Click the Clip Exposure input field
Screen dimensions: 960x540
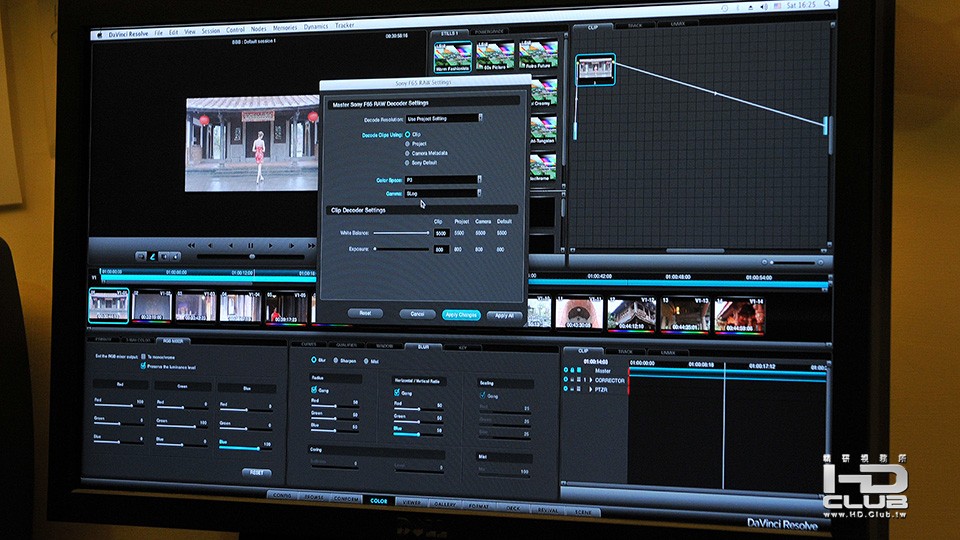click(x=441, y=249)
